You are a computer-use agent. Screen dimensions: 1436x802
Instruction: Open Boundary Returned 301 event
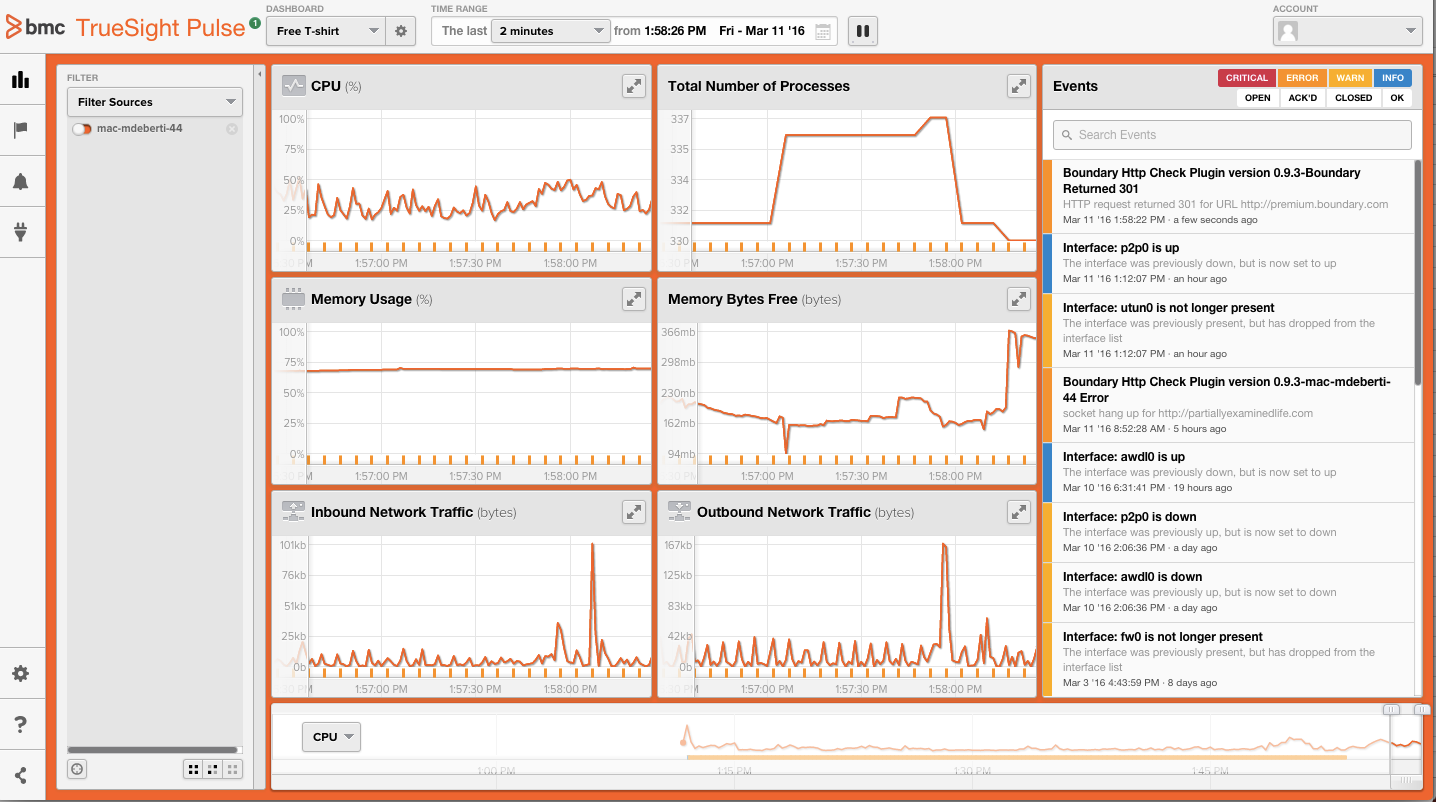click(1229, 196)
